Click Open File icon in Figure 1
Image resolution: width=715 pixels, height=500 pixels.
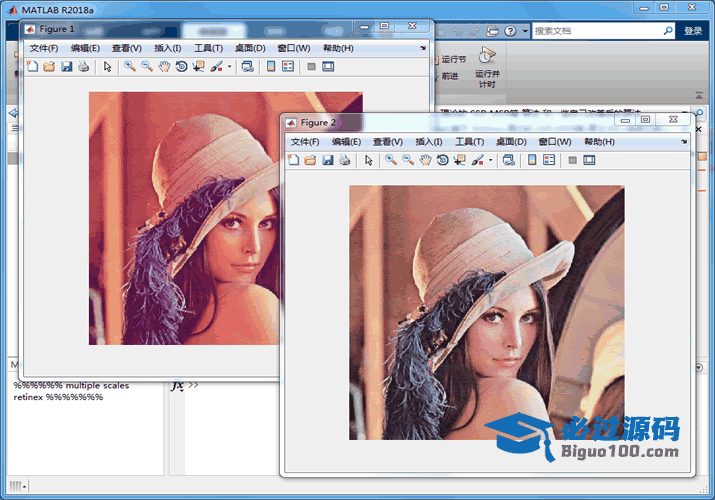pos(49,67)
